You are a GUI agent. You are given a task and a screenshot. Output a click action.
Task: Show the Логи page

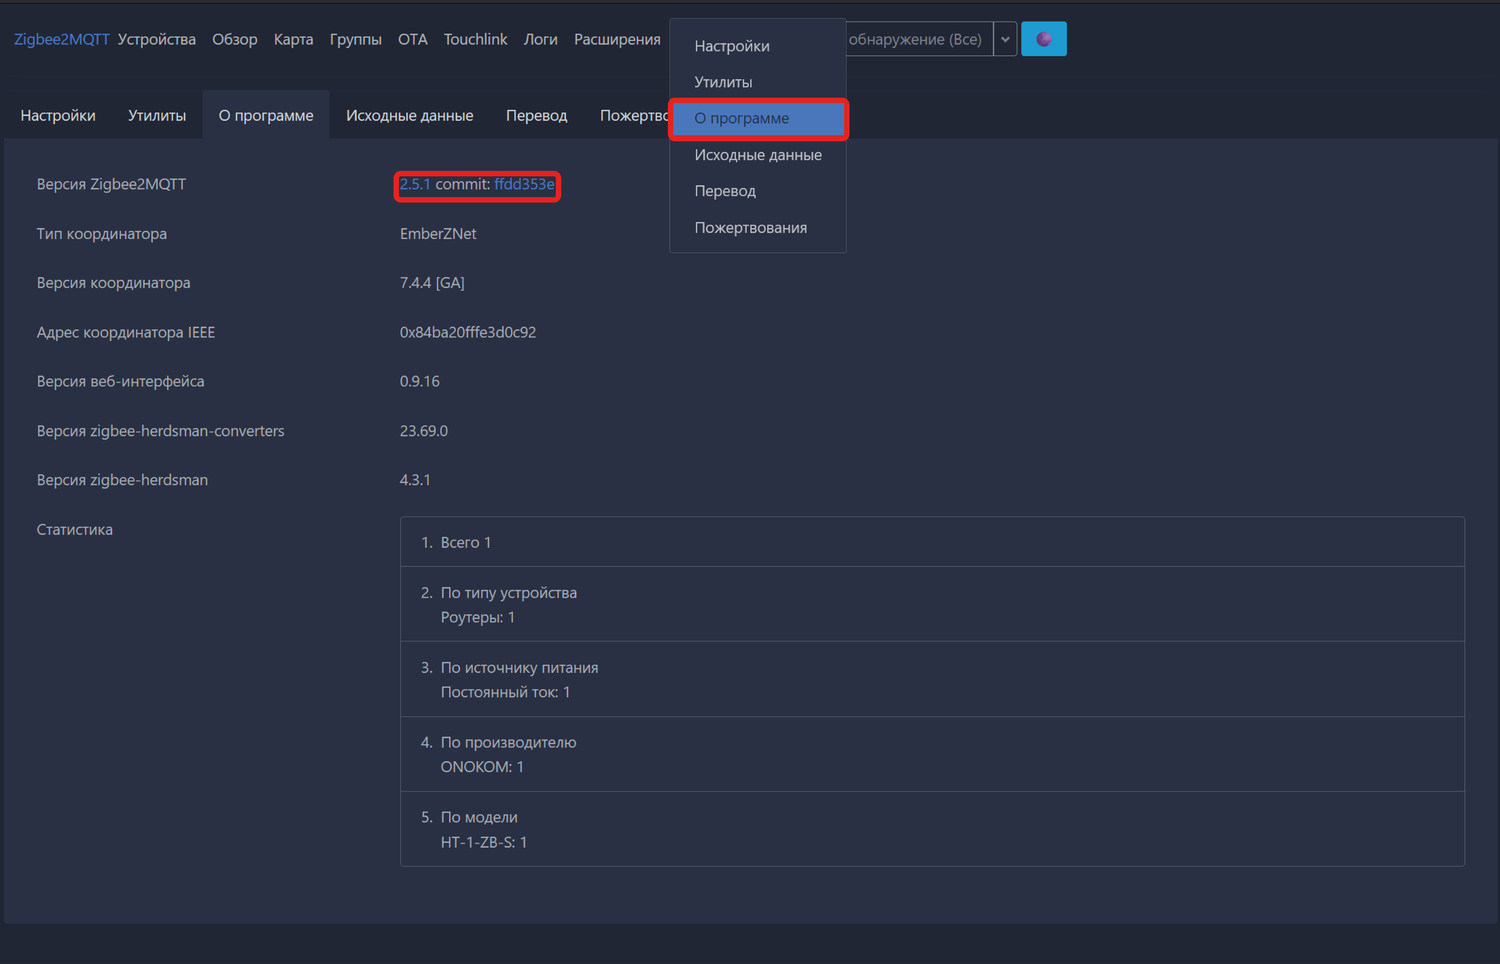540,39
